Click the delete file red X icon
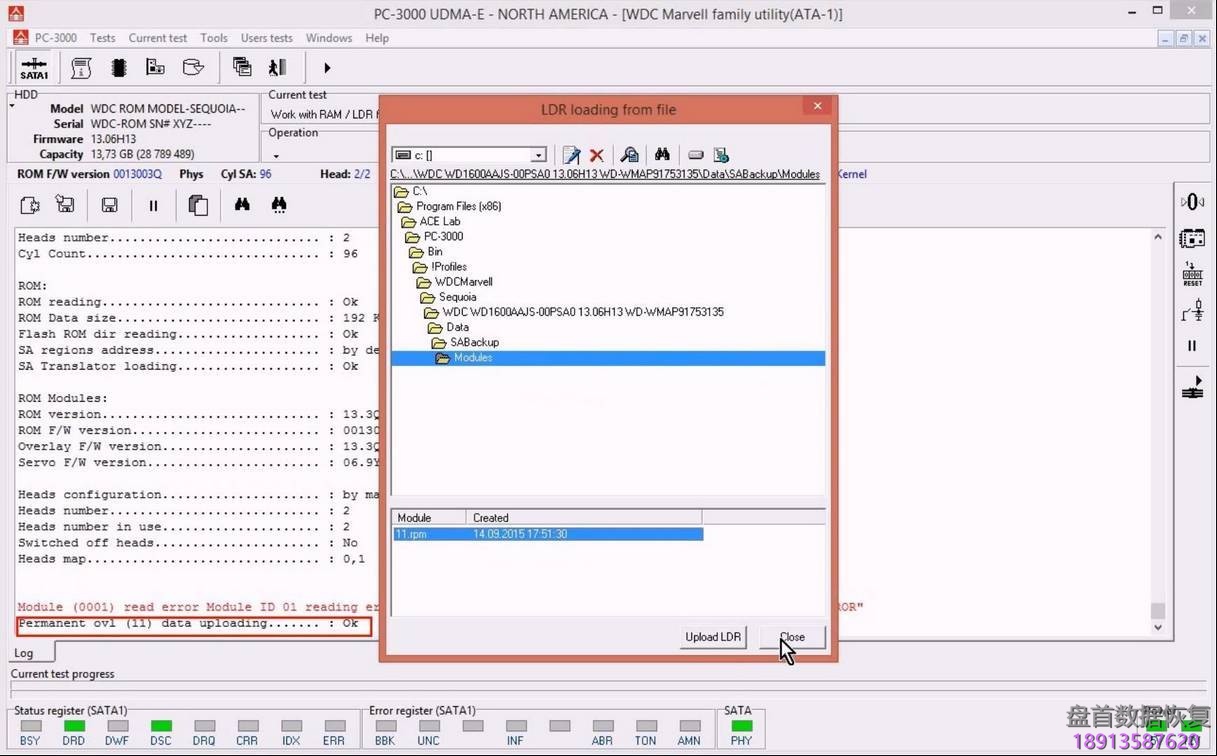Viewport: 1217px width, 756px height. pyautogui.click(x=596, y=155)
